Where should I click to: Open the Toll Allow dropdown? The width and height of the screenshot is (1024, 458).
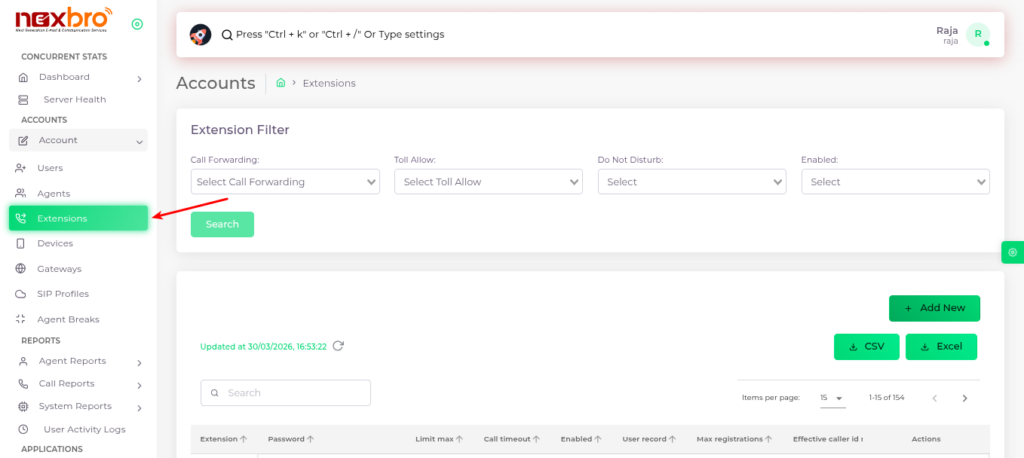click(488, 182)
